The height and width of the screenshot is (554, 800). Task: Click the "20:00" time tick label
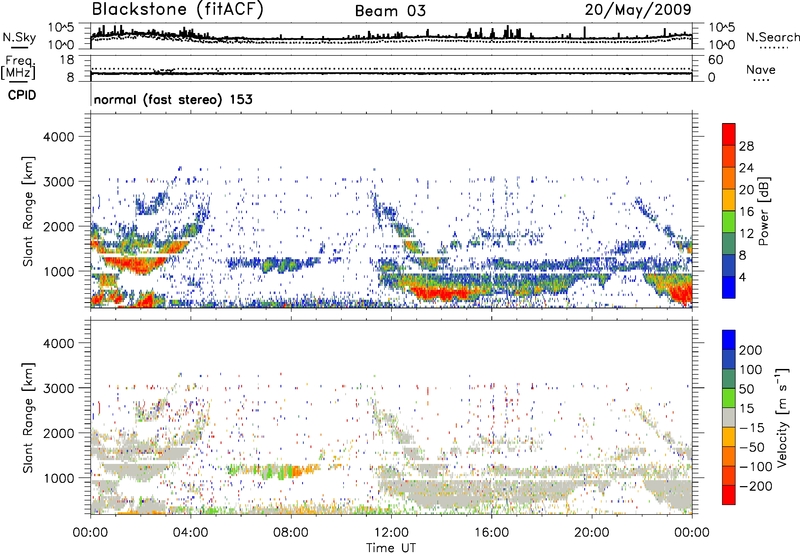[x=591, y=533]
